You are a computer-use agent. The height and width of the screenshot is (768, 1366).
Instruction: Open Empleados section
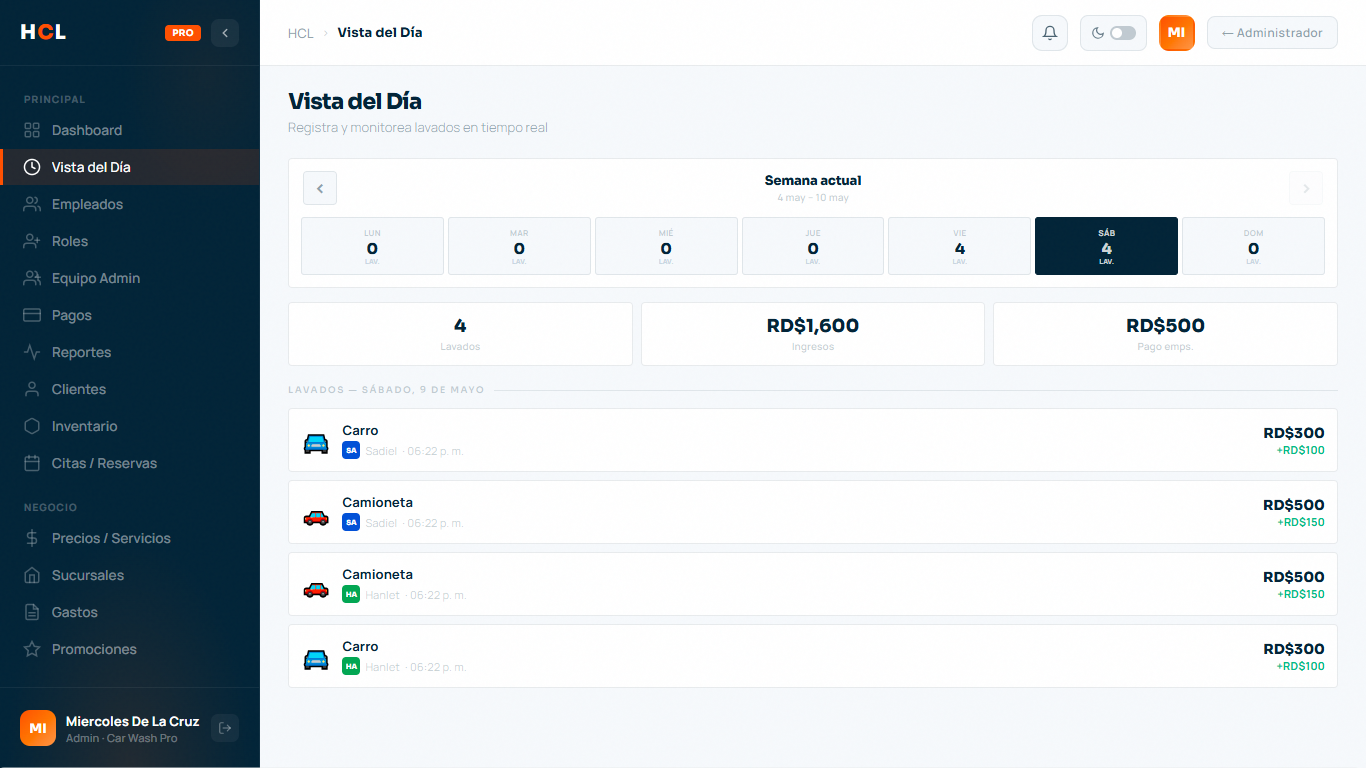pyautogui.click(x=130, y=204)
